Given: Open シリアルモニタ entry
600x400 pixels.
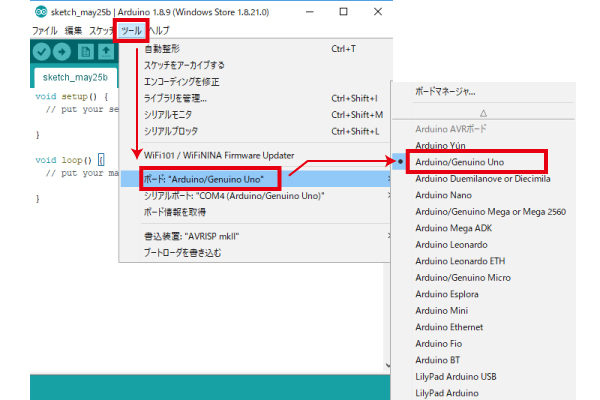Looking at the screenshot, I should pos(256,115).
